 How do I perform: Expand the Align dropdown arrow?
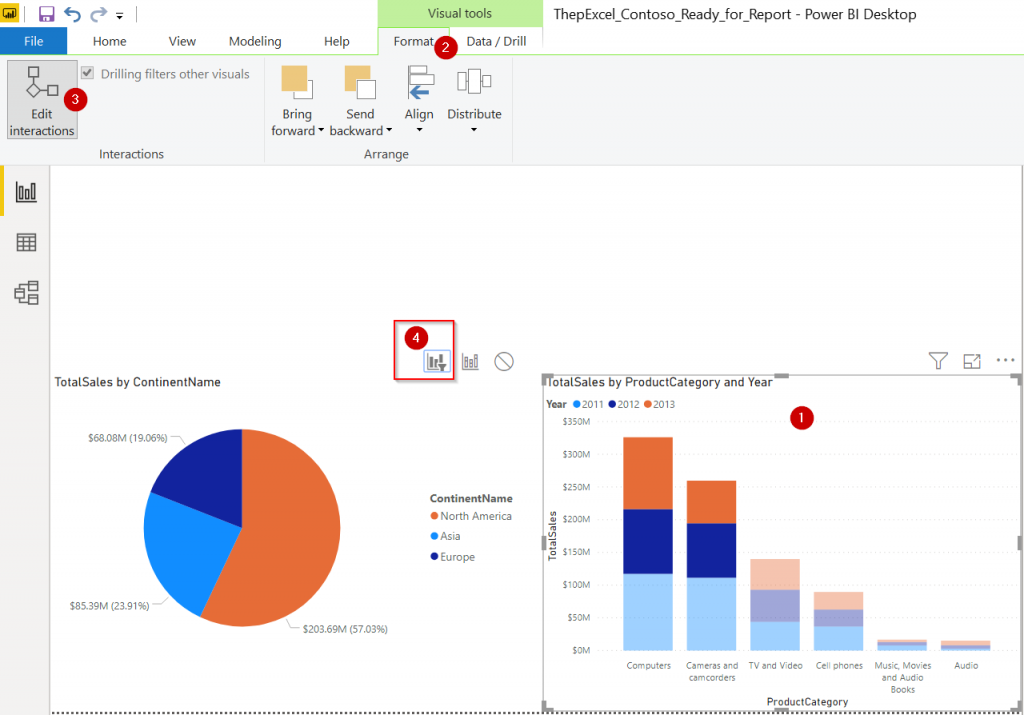(x=419, y=130)
